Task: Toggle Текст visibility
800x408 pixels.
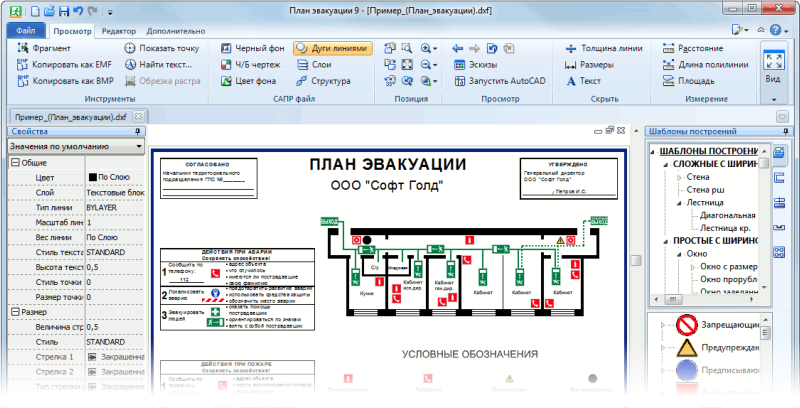Action: (x=583, y=81)
